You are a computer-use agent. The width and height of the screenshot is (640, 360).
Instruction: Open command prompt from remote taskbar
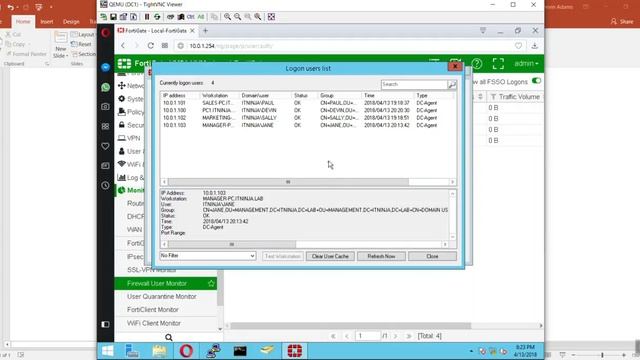pyautogui.click(x=240, y=351)
